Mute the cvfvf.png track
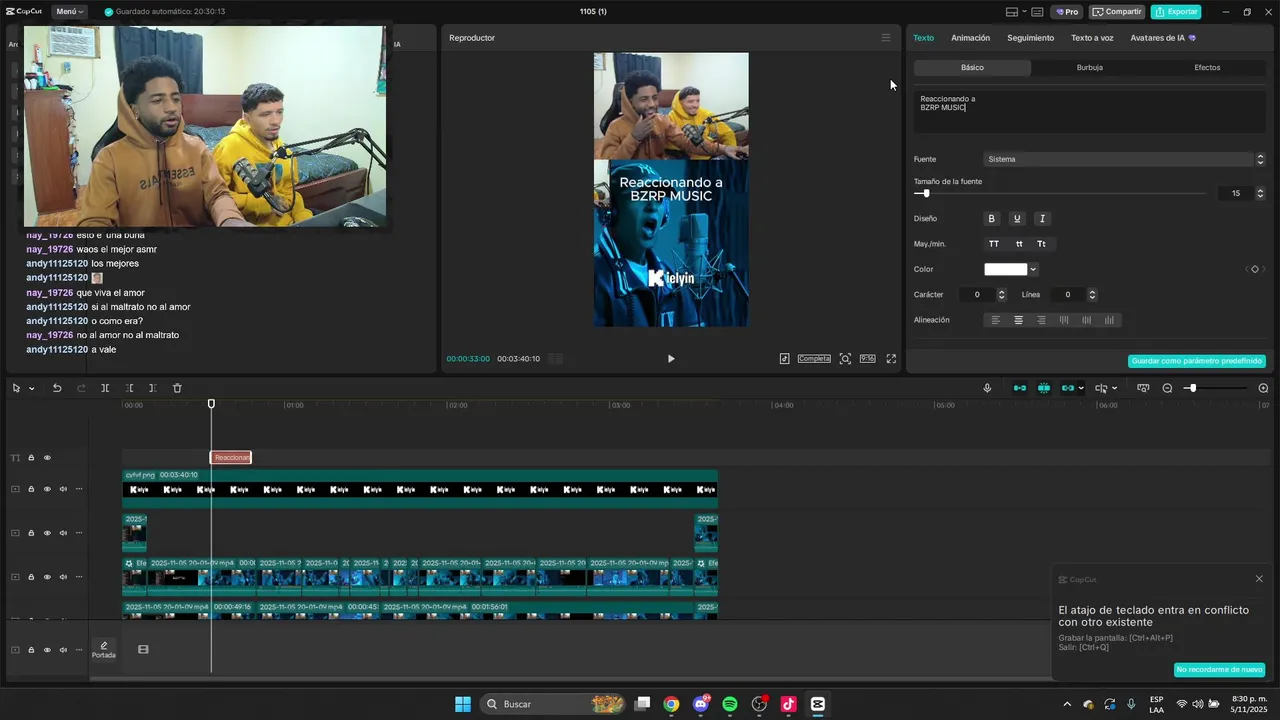 point(63,489)
